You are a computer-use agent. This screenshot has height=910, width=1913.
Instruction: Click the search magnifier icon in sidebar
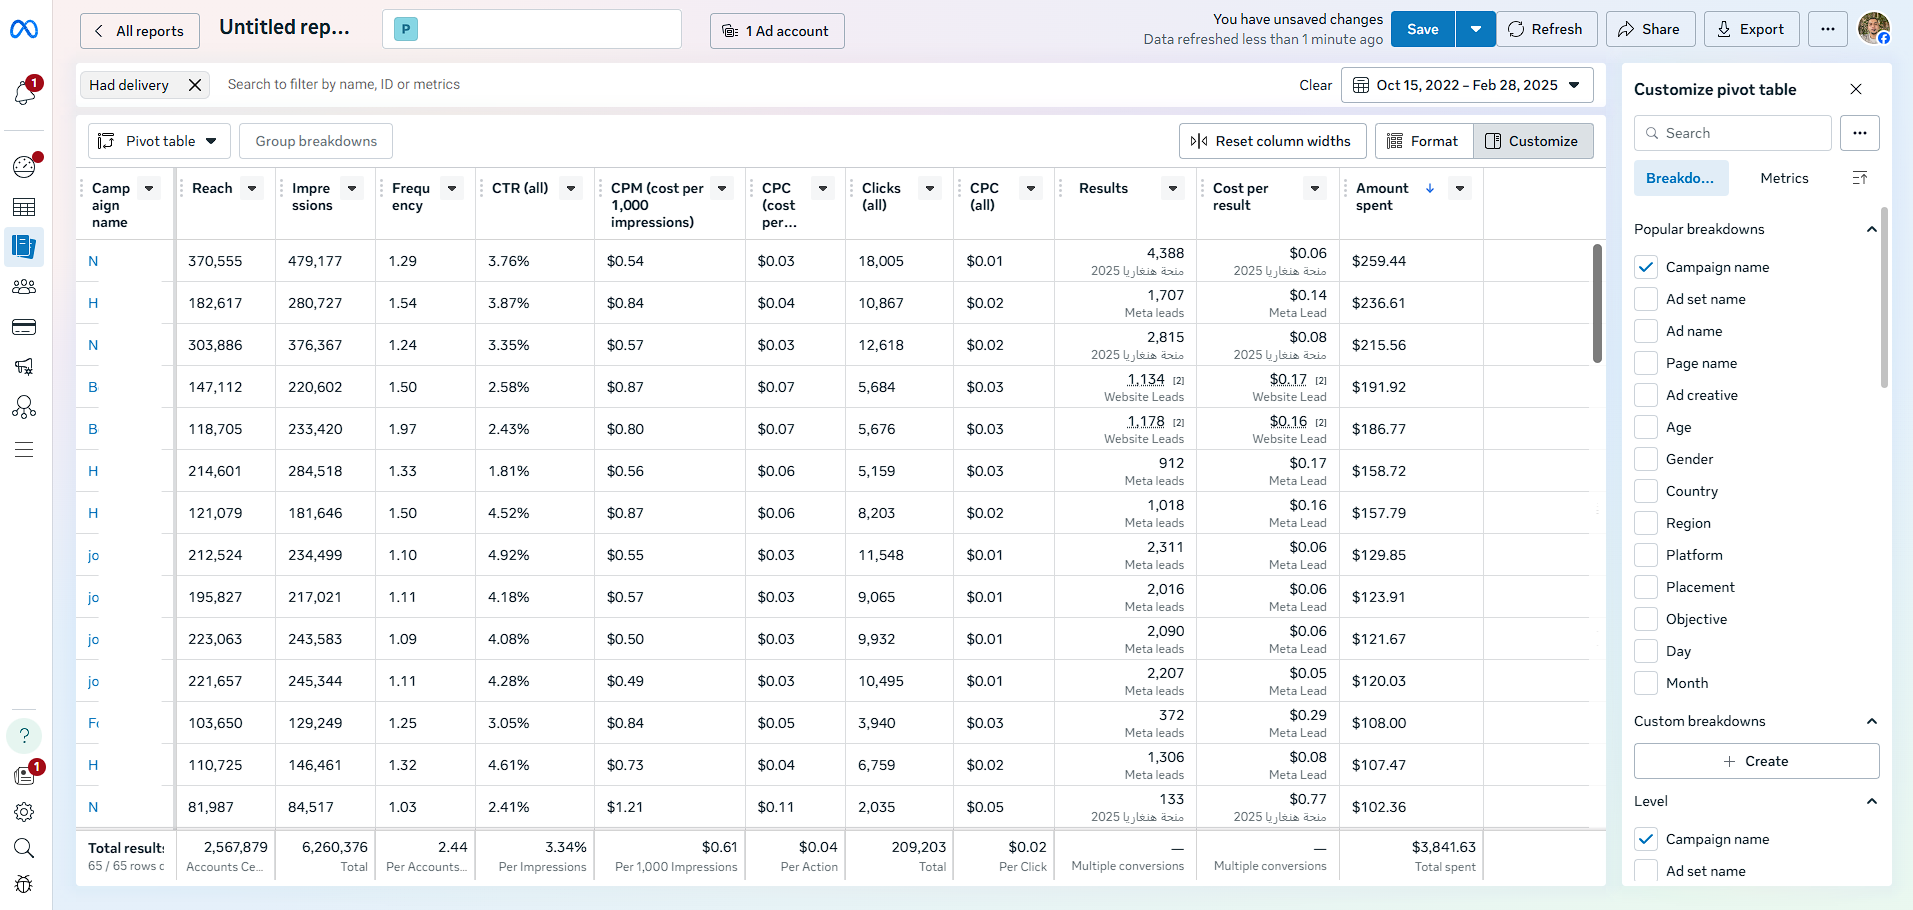tap(24, 848)
